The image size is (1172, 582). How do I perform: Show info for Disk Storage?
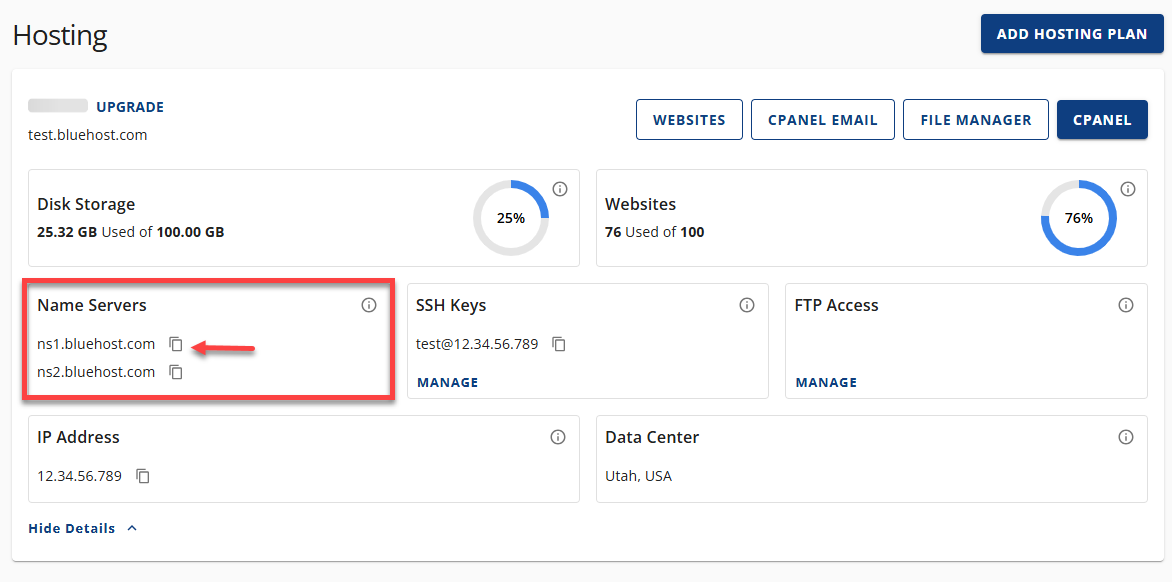(560, 189)
